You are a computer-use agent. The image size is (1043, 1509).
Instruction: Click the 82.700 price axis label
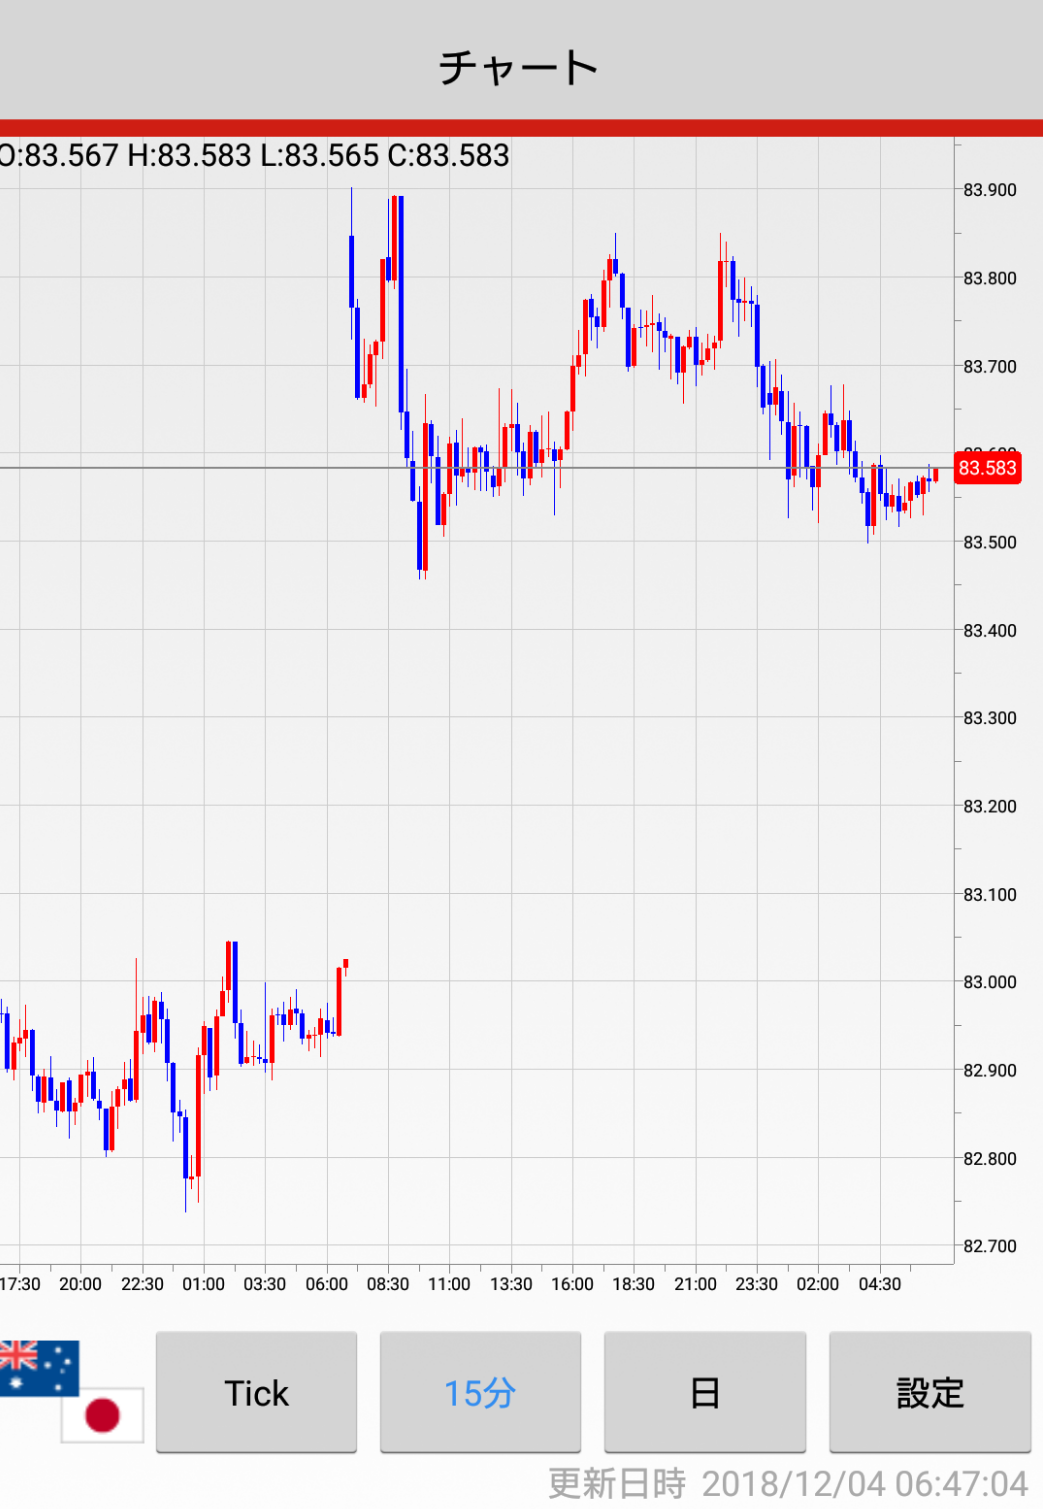pyautogui.click(x=989, y=1246)
